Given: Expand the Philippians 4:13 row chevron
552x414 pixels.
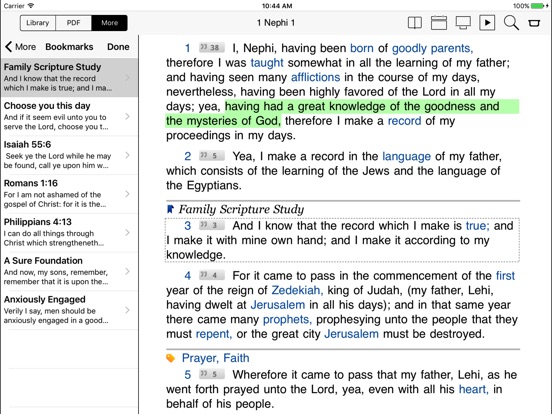Looking at the screenshot, I should coord(127,233).
